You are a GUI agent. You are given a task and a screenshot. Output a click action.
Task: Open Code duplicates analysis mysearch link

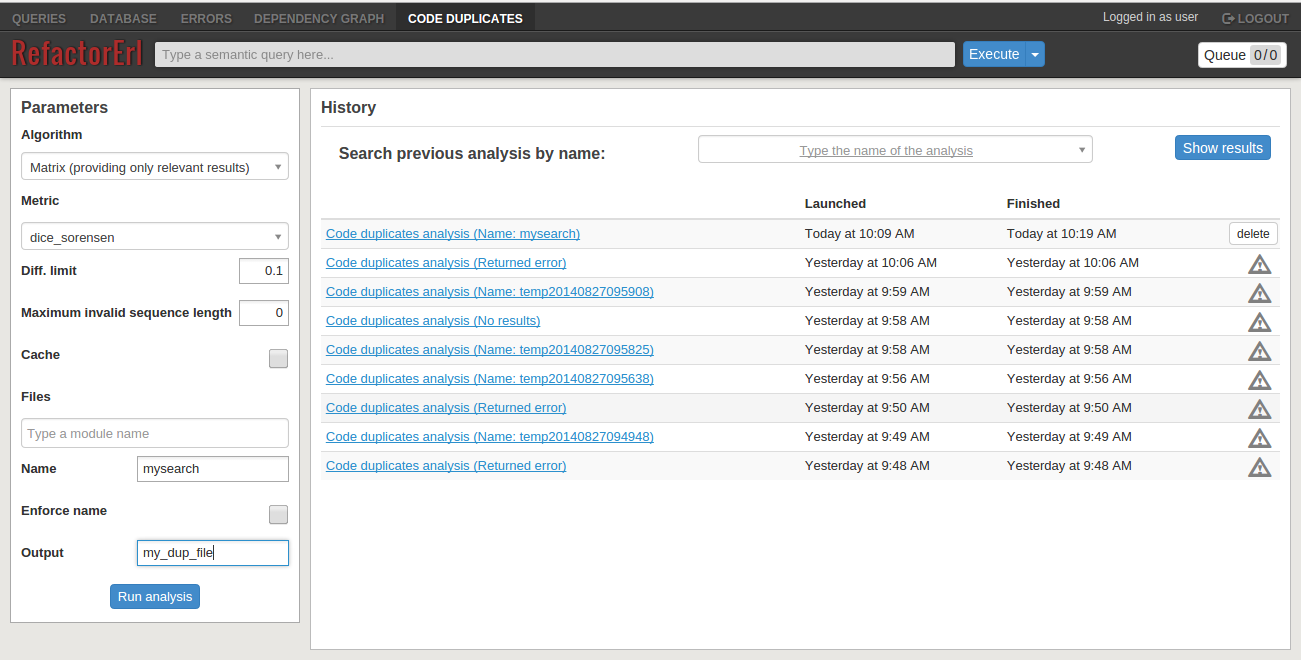pos(453,234)
